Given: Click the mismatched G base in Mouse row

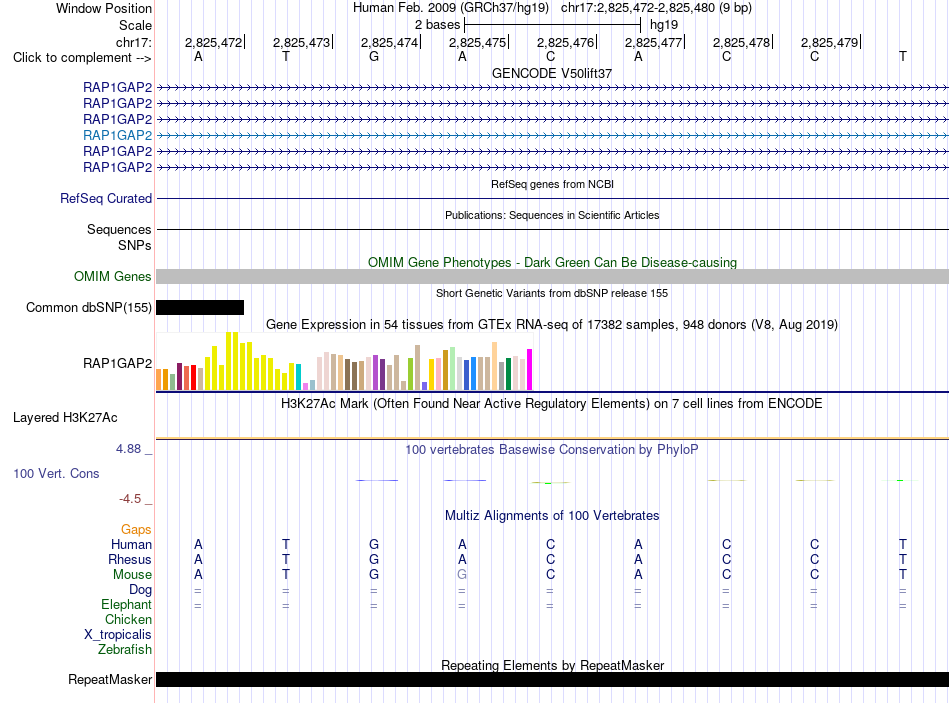Looking at the screenshot, I should point(462,575).
